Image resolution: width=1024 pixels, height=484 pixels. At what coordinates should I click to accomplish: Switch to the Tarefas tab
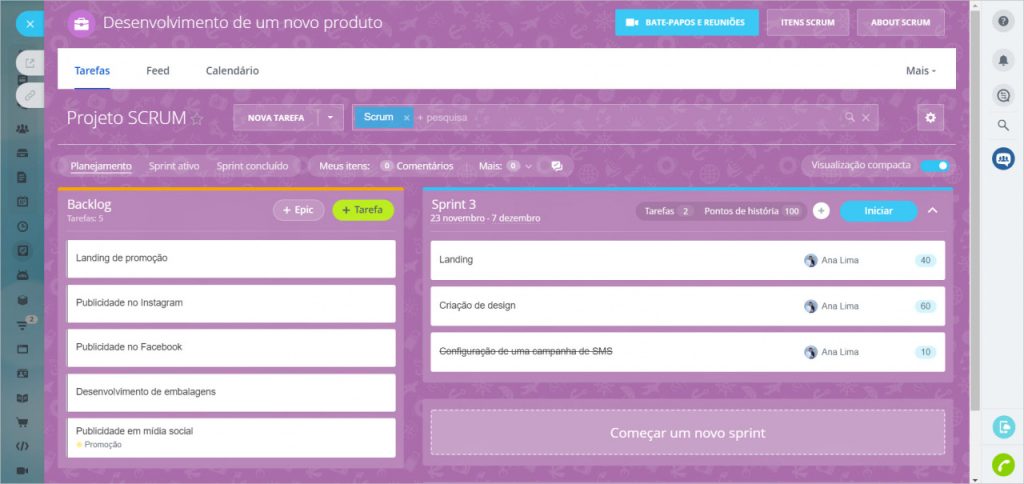click(92, 71)
